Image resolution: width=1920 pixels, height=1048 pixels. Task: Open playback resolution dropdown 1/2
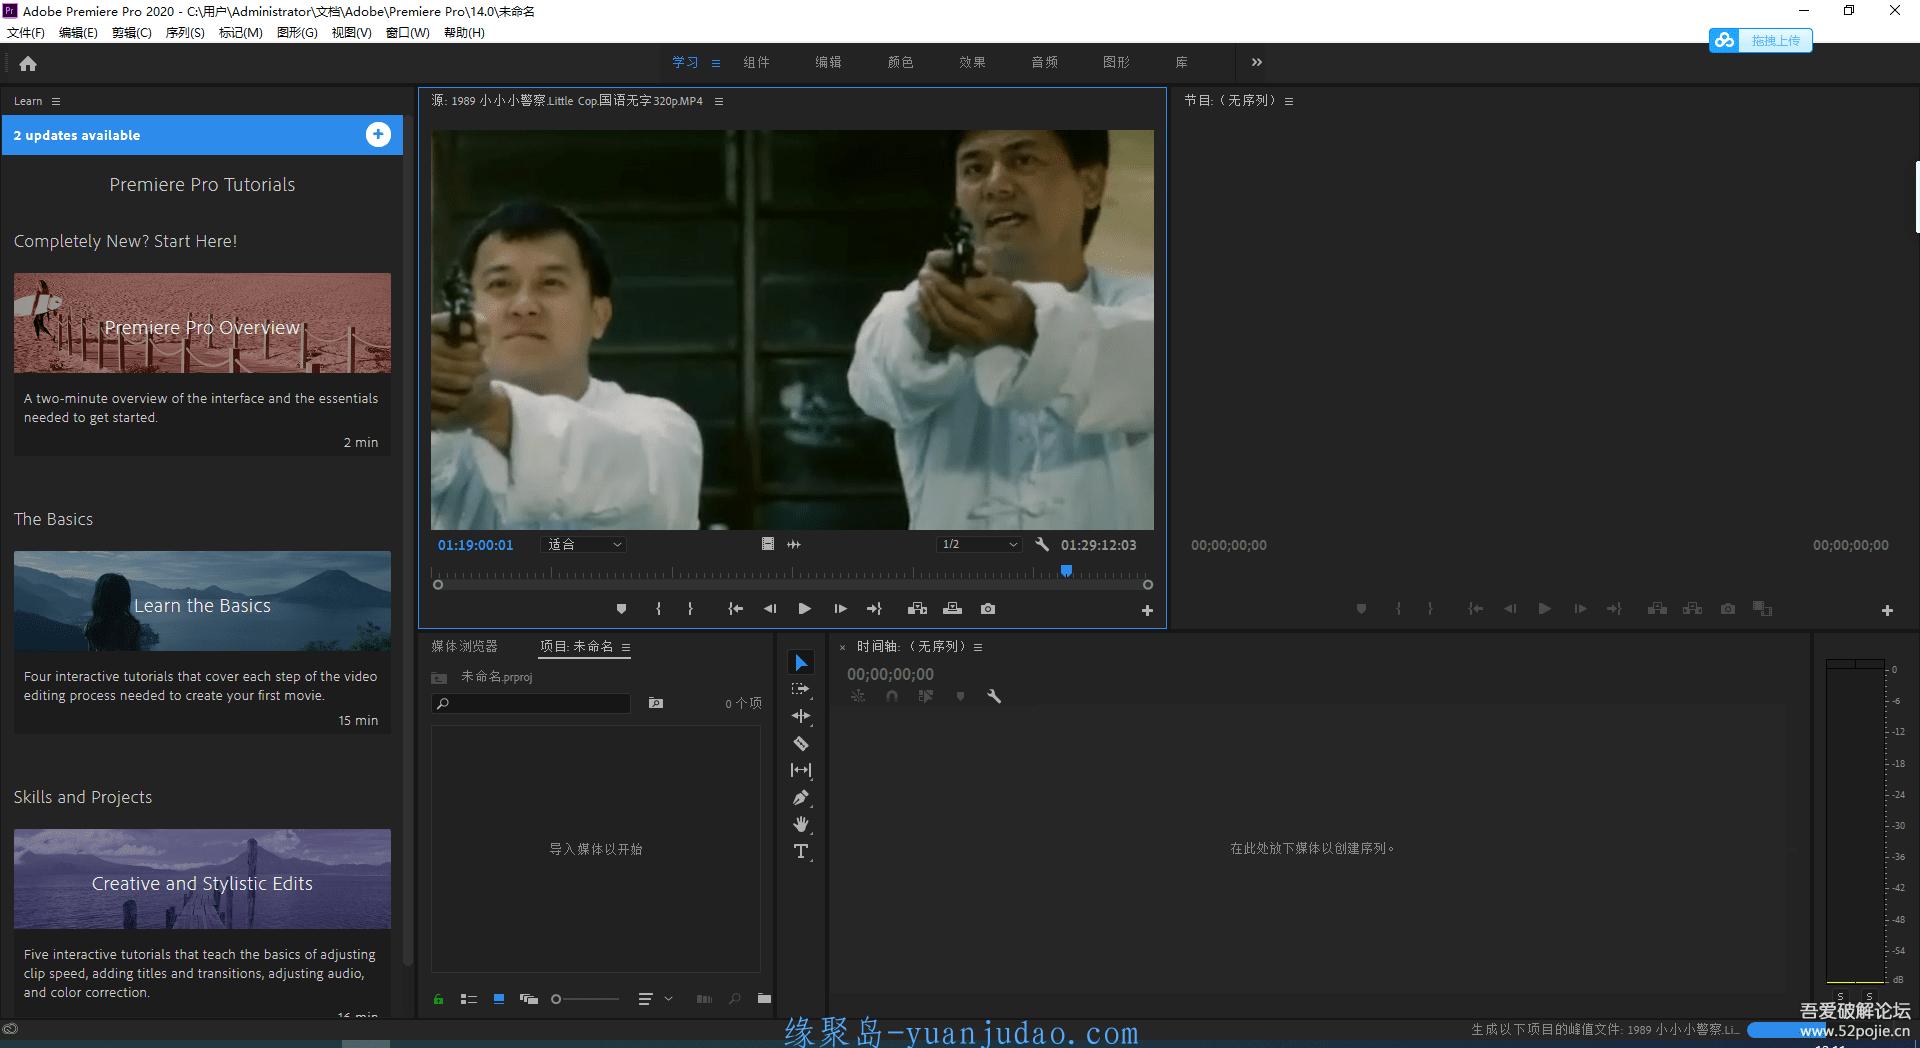click(979, 545)
